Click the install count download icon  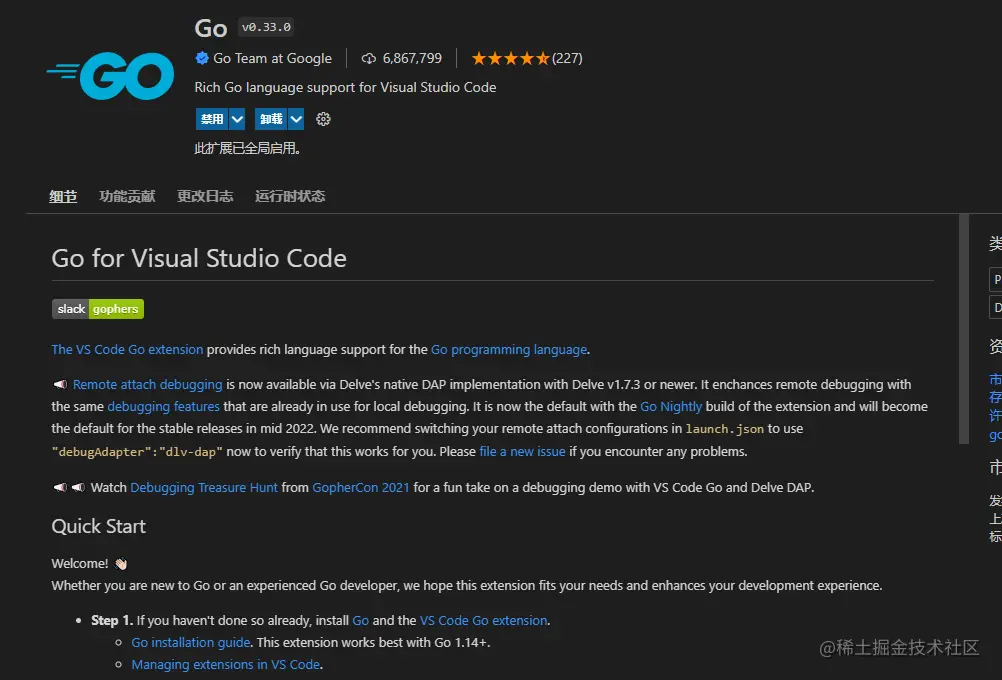368,58
